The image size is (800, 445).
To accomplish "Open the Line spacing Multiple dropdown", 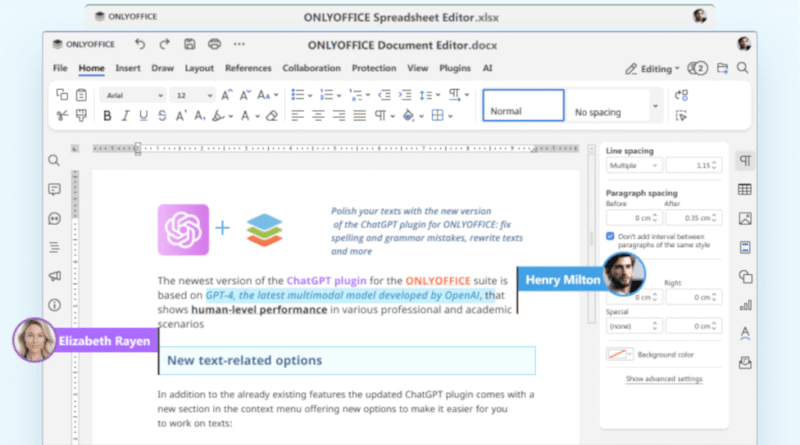I will coord(633,164).
